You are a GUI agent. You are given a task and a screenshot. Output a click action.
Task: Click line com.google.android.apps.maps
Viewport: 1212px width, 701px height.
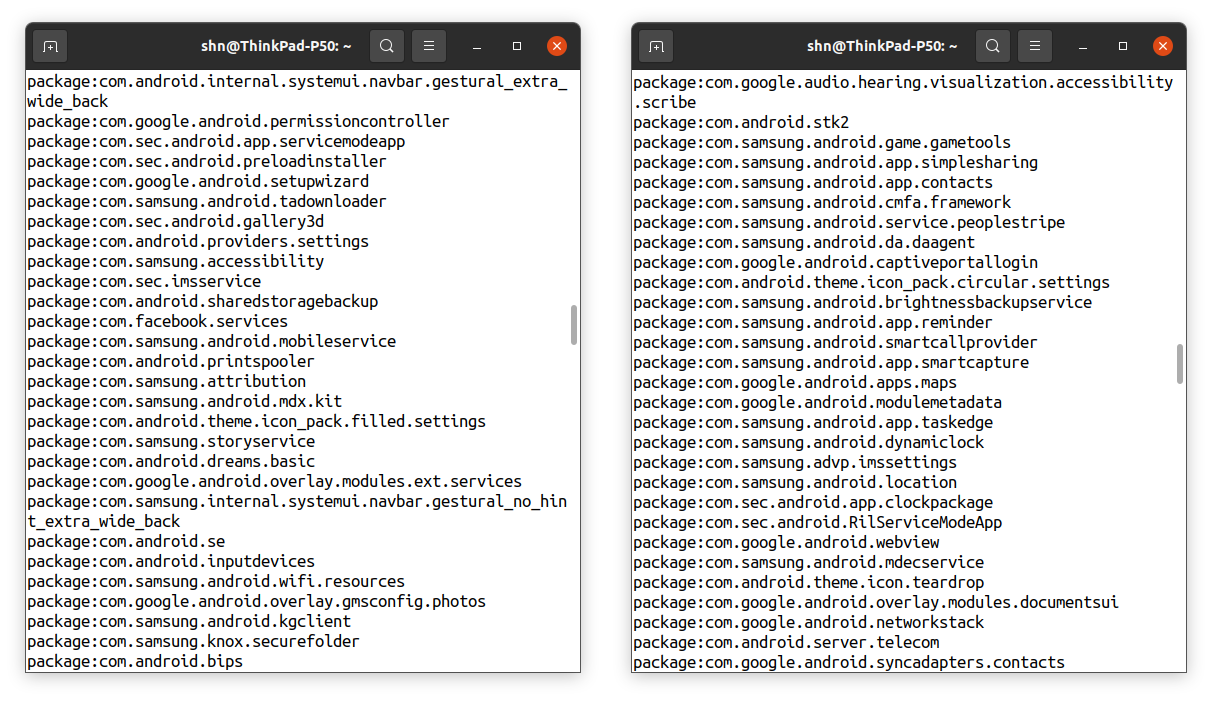pos(795,383)
